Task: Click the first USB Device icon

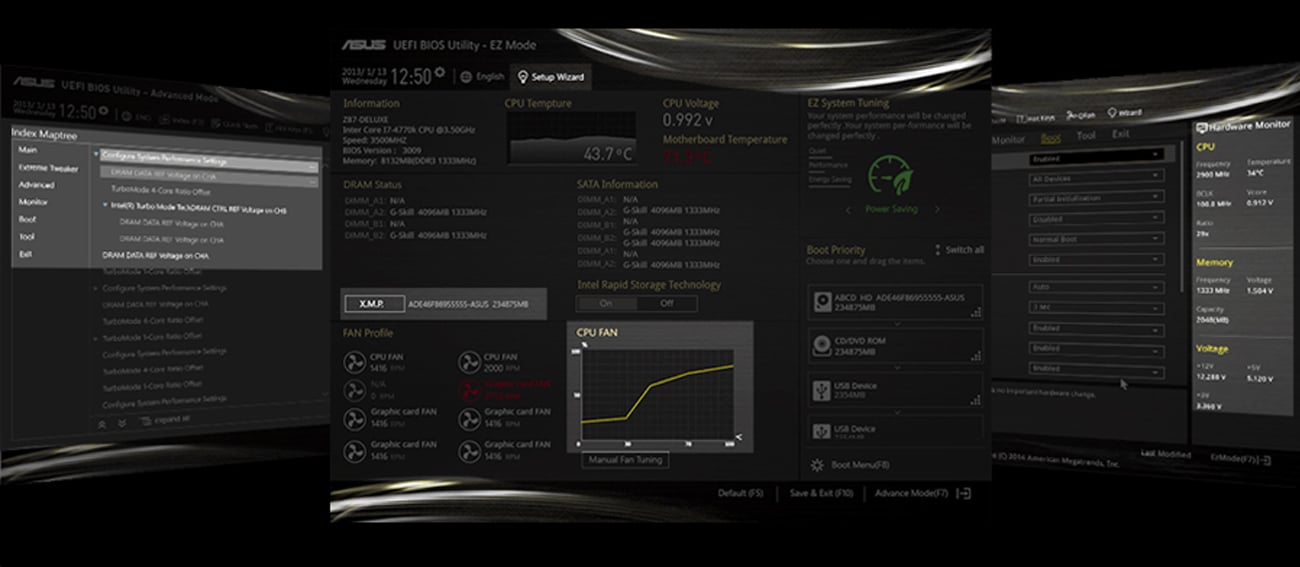Action: pos(821,389)
